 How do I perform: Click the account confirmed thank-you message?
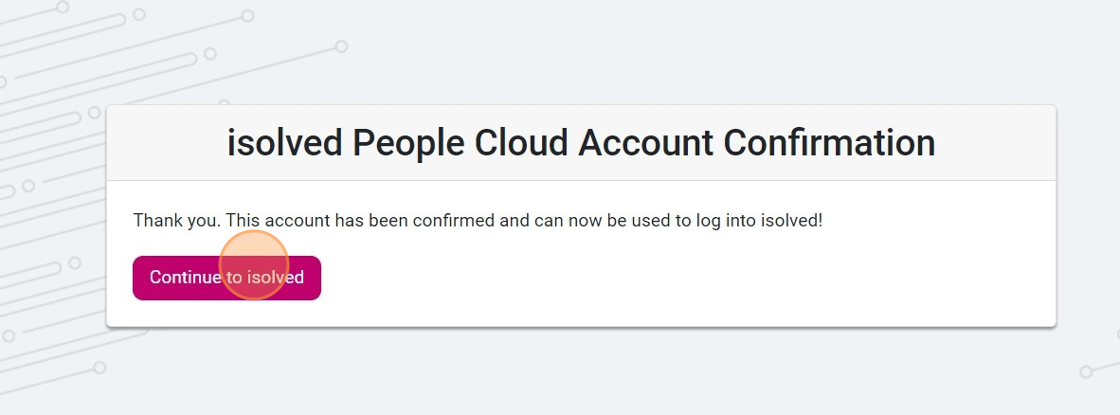[x=478, y=220]
